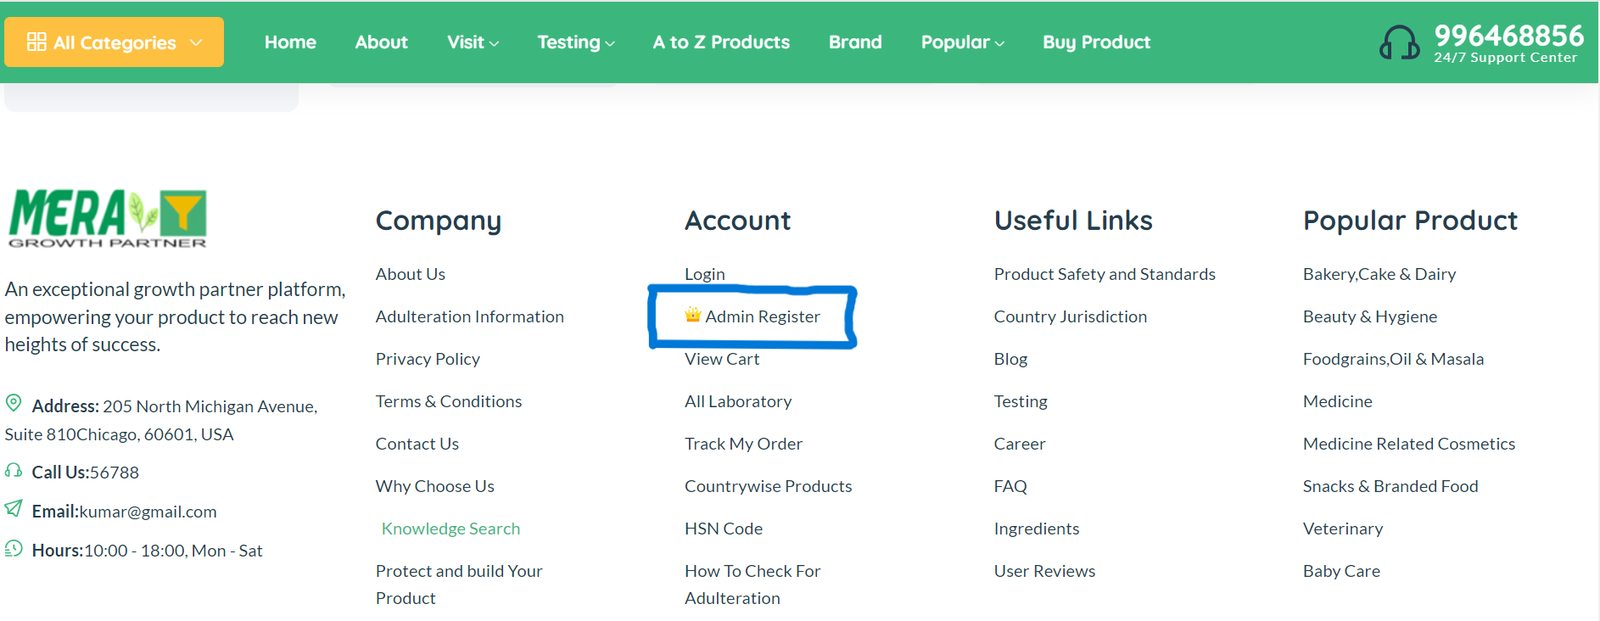Select Buy Product in the navbar

click(1096, 42)
